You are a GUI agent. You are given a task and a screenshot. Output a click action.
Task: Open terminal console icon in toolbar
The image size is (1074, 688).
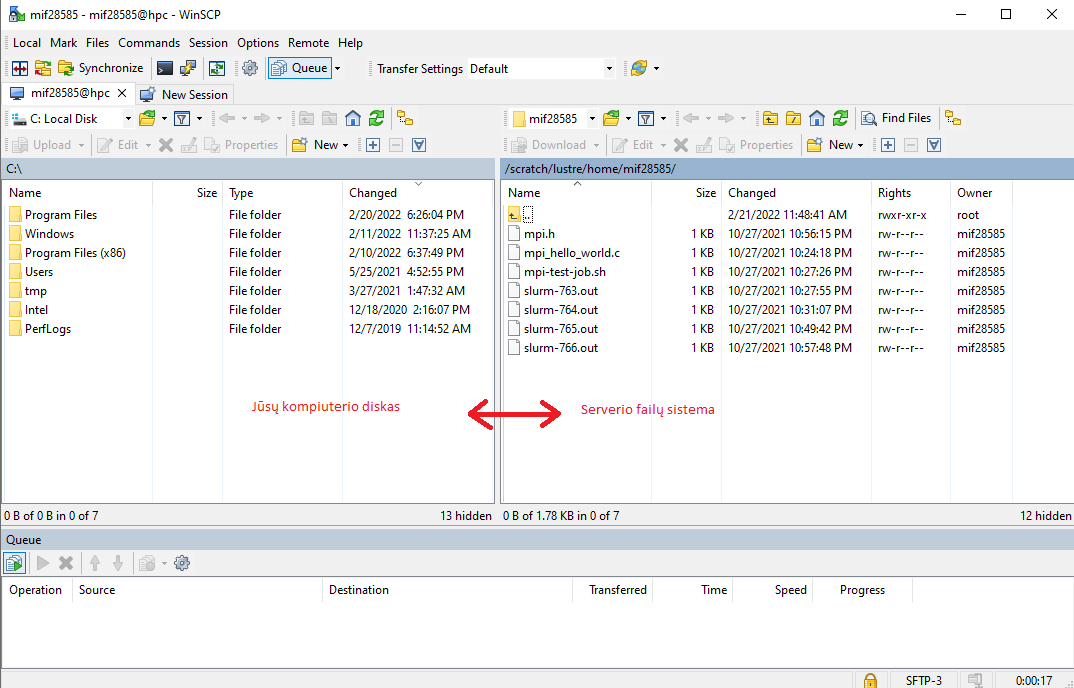pyautogui.click(x=164, y=69)
